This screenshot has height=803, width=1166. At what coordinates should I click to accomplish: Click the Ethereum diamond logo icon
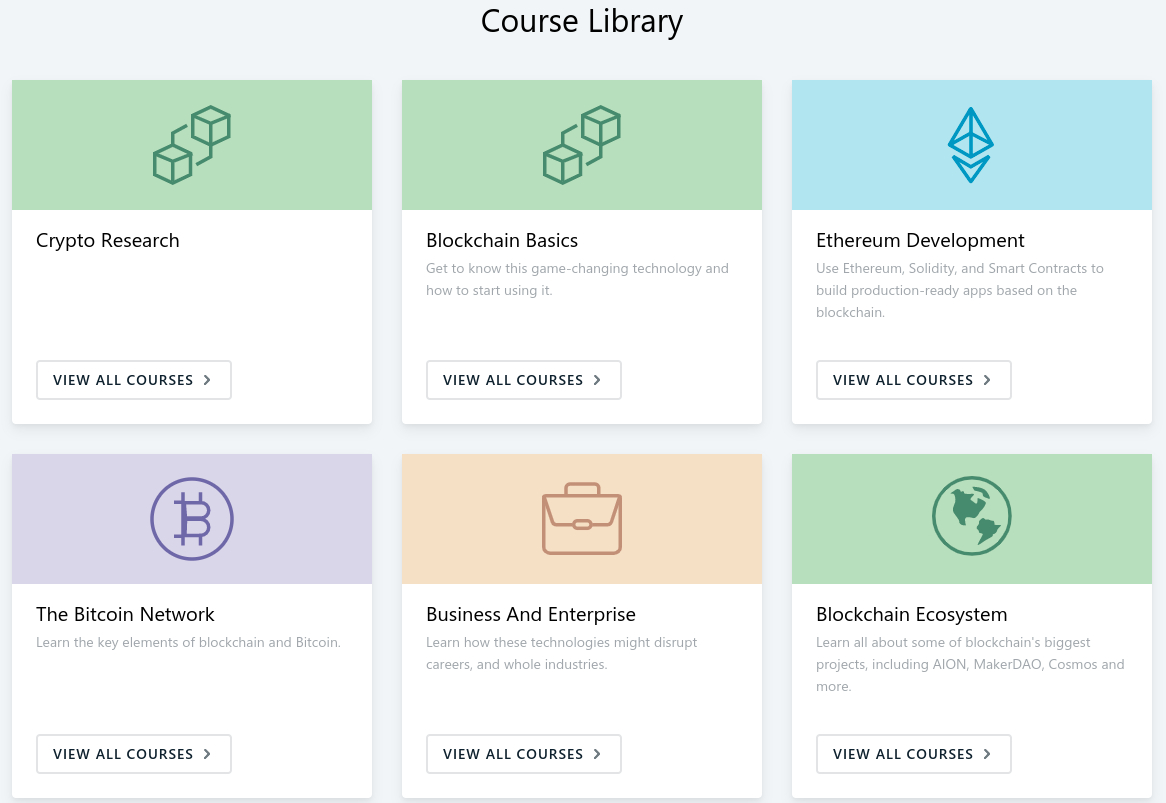click(970, 145)
